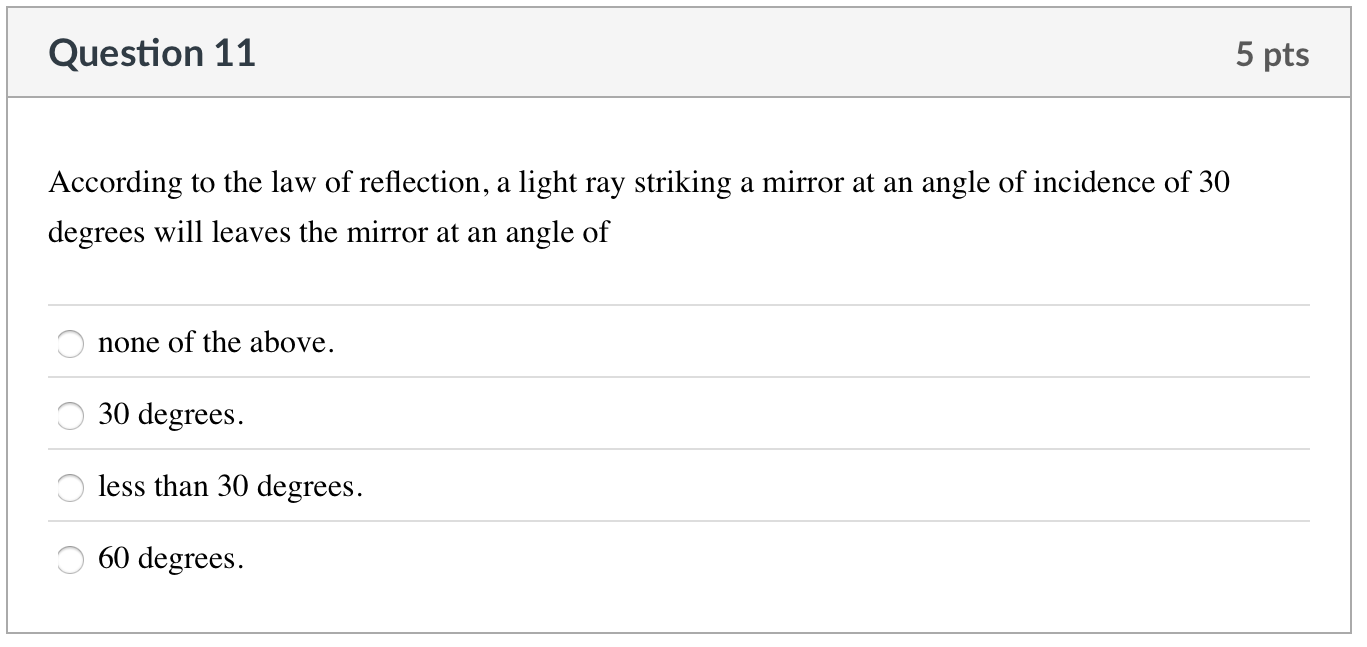Screen dimensions: 1367x647
Task: Click the 'less than 30 degrees.' label text
Action: (229, 488)
